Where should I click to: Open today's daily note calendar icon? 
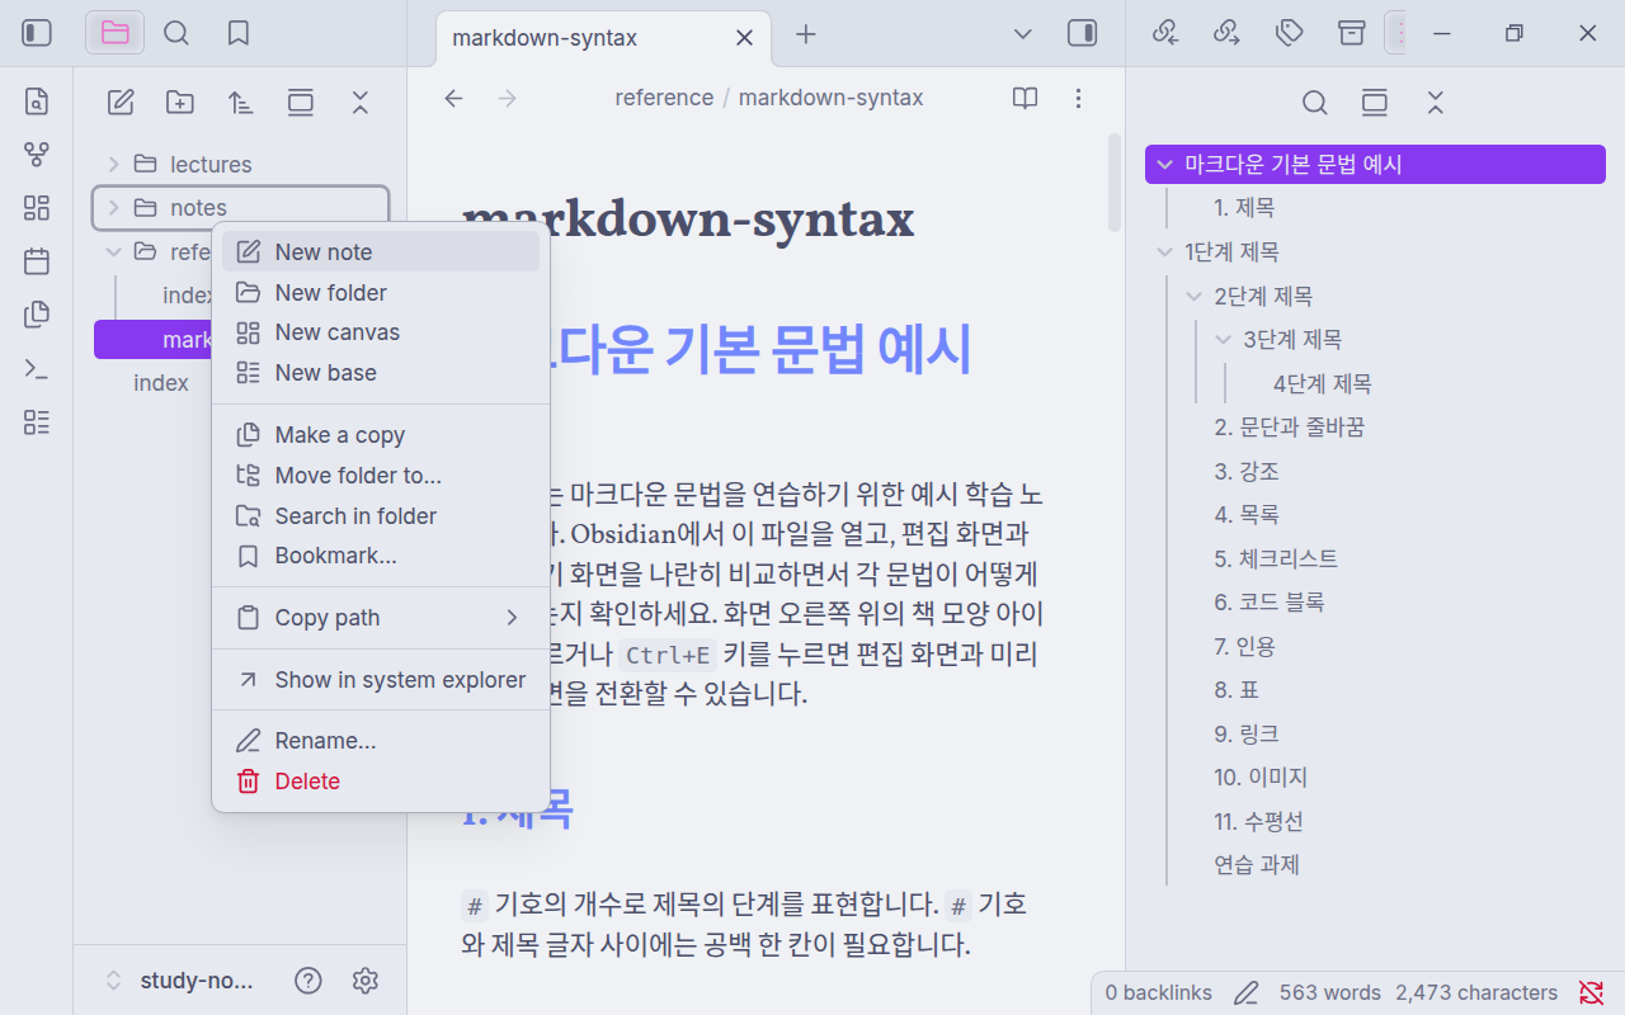[37, 262]
